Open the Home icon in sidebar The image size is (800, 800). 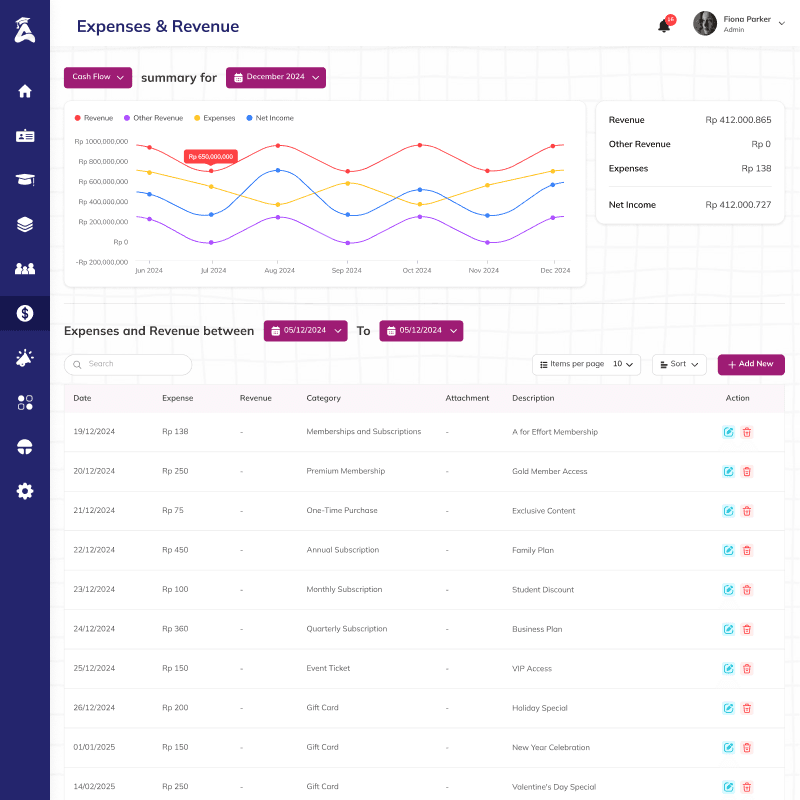tap(24, 91)
